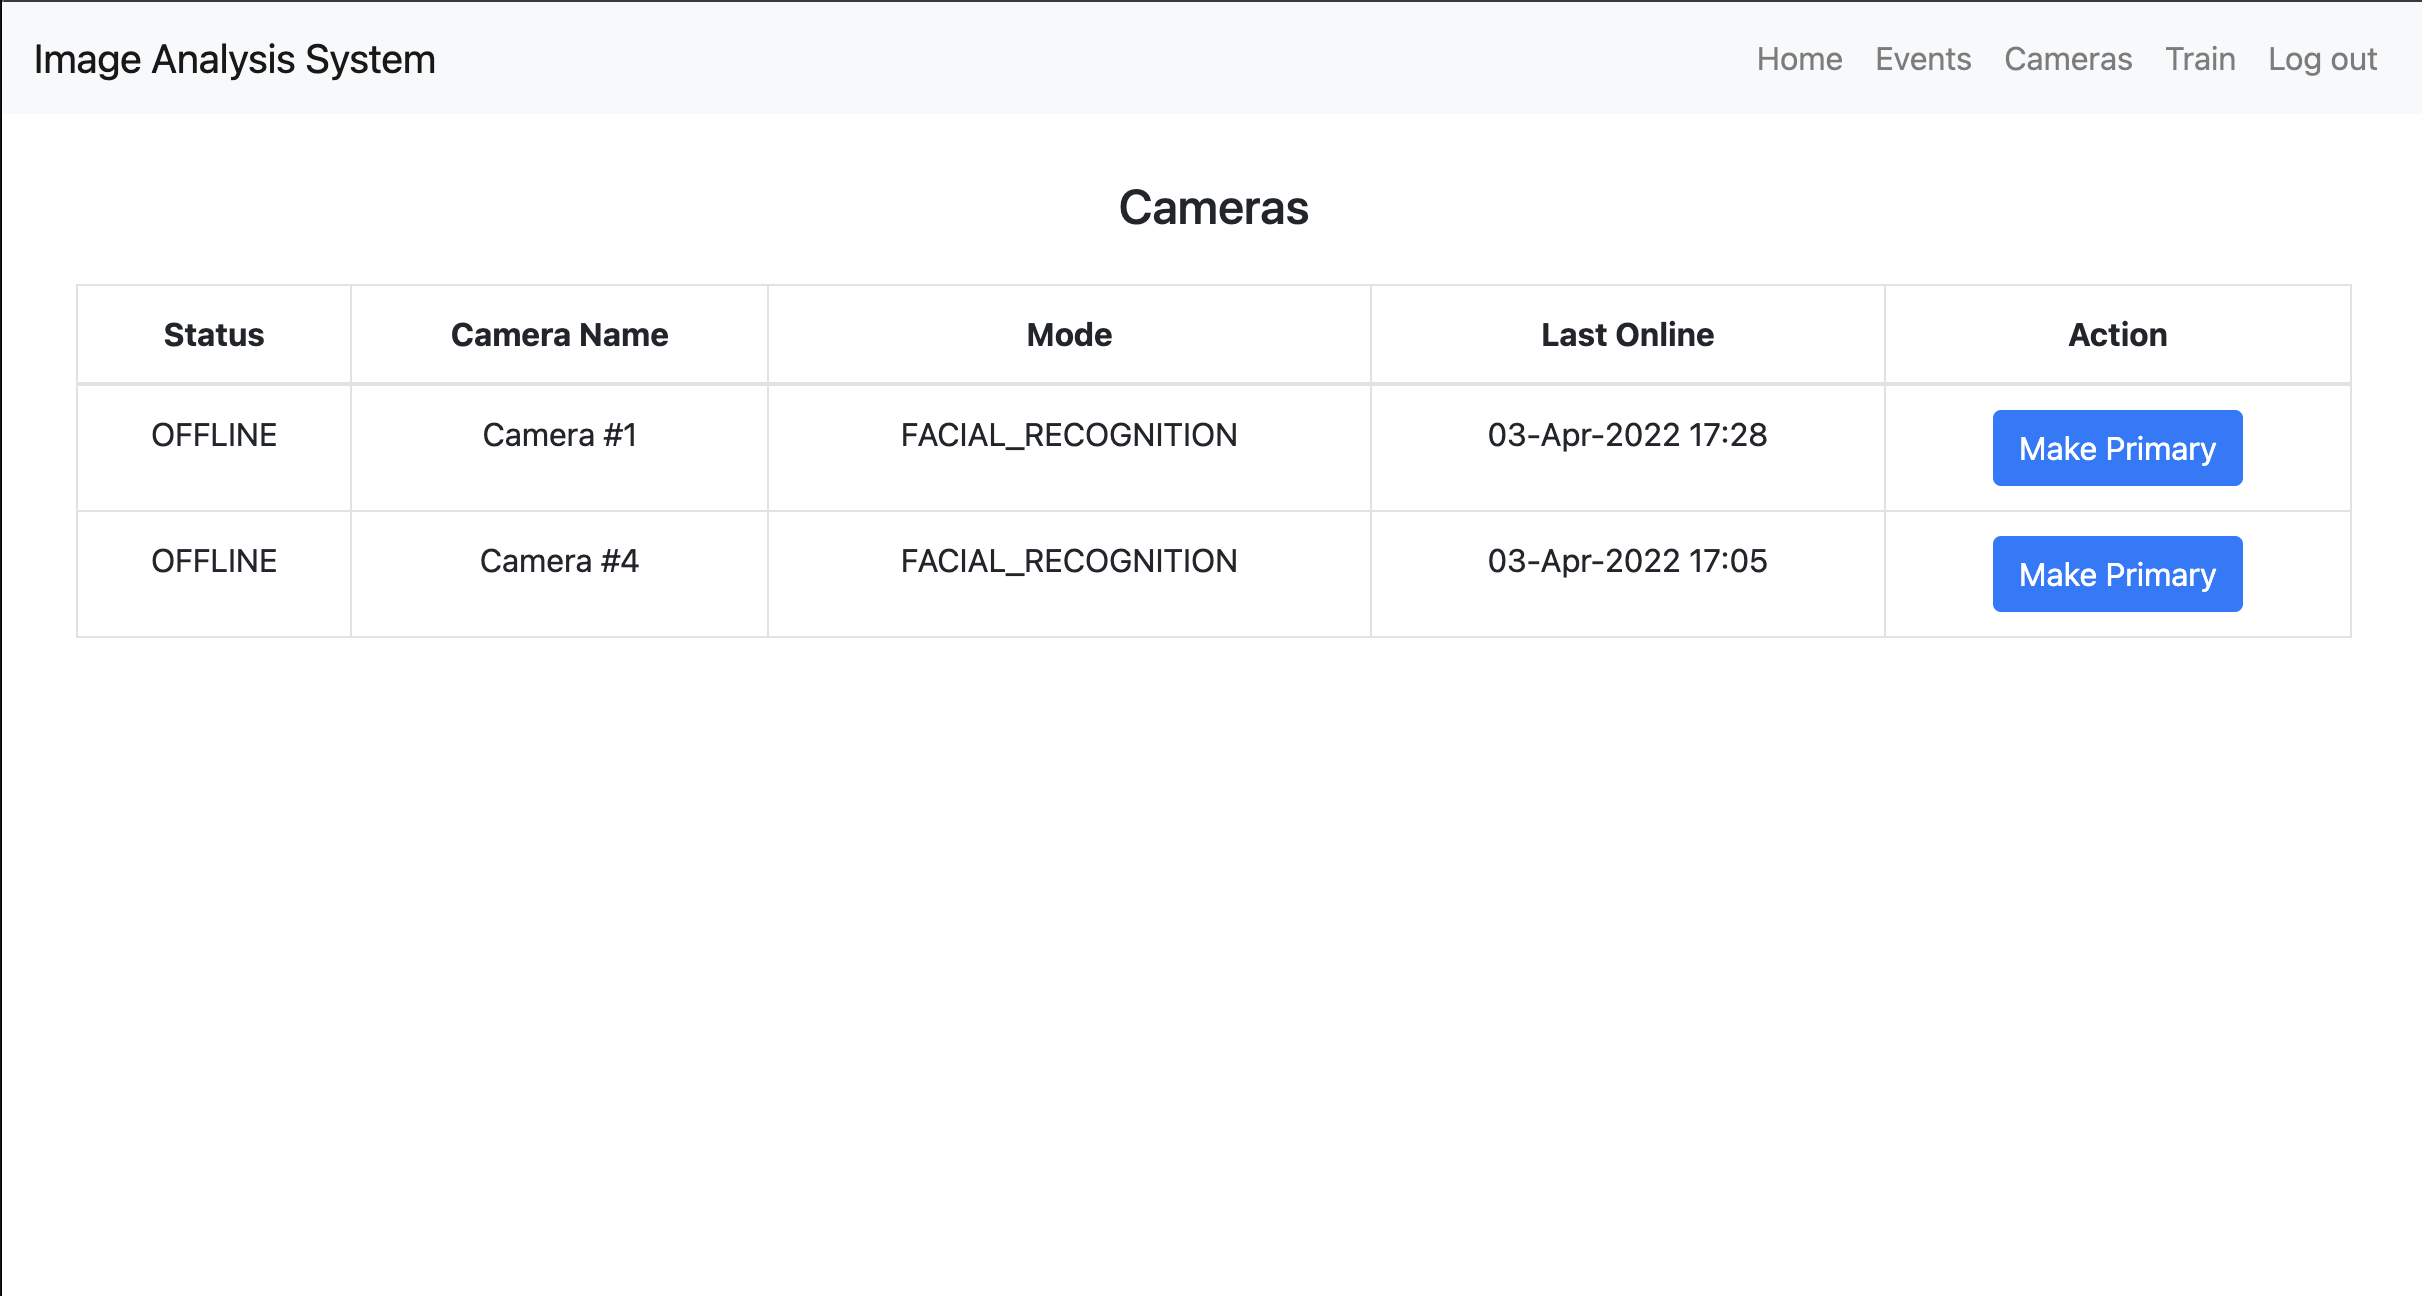Select the Camera #1 name cell
This screenshot has height=1296, width=2422.
(559, 435)
